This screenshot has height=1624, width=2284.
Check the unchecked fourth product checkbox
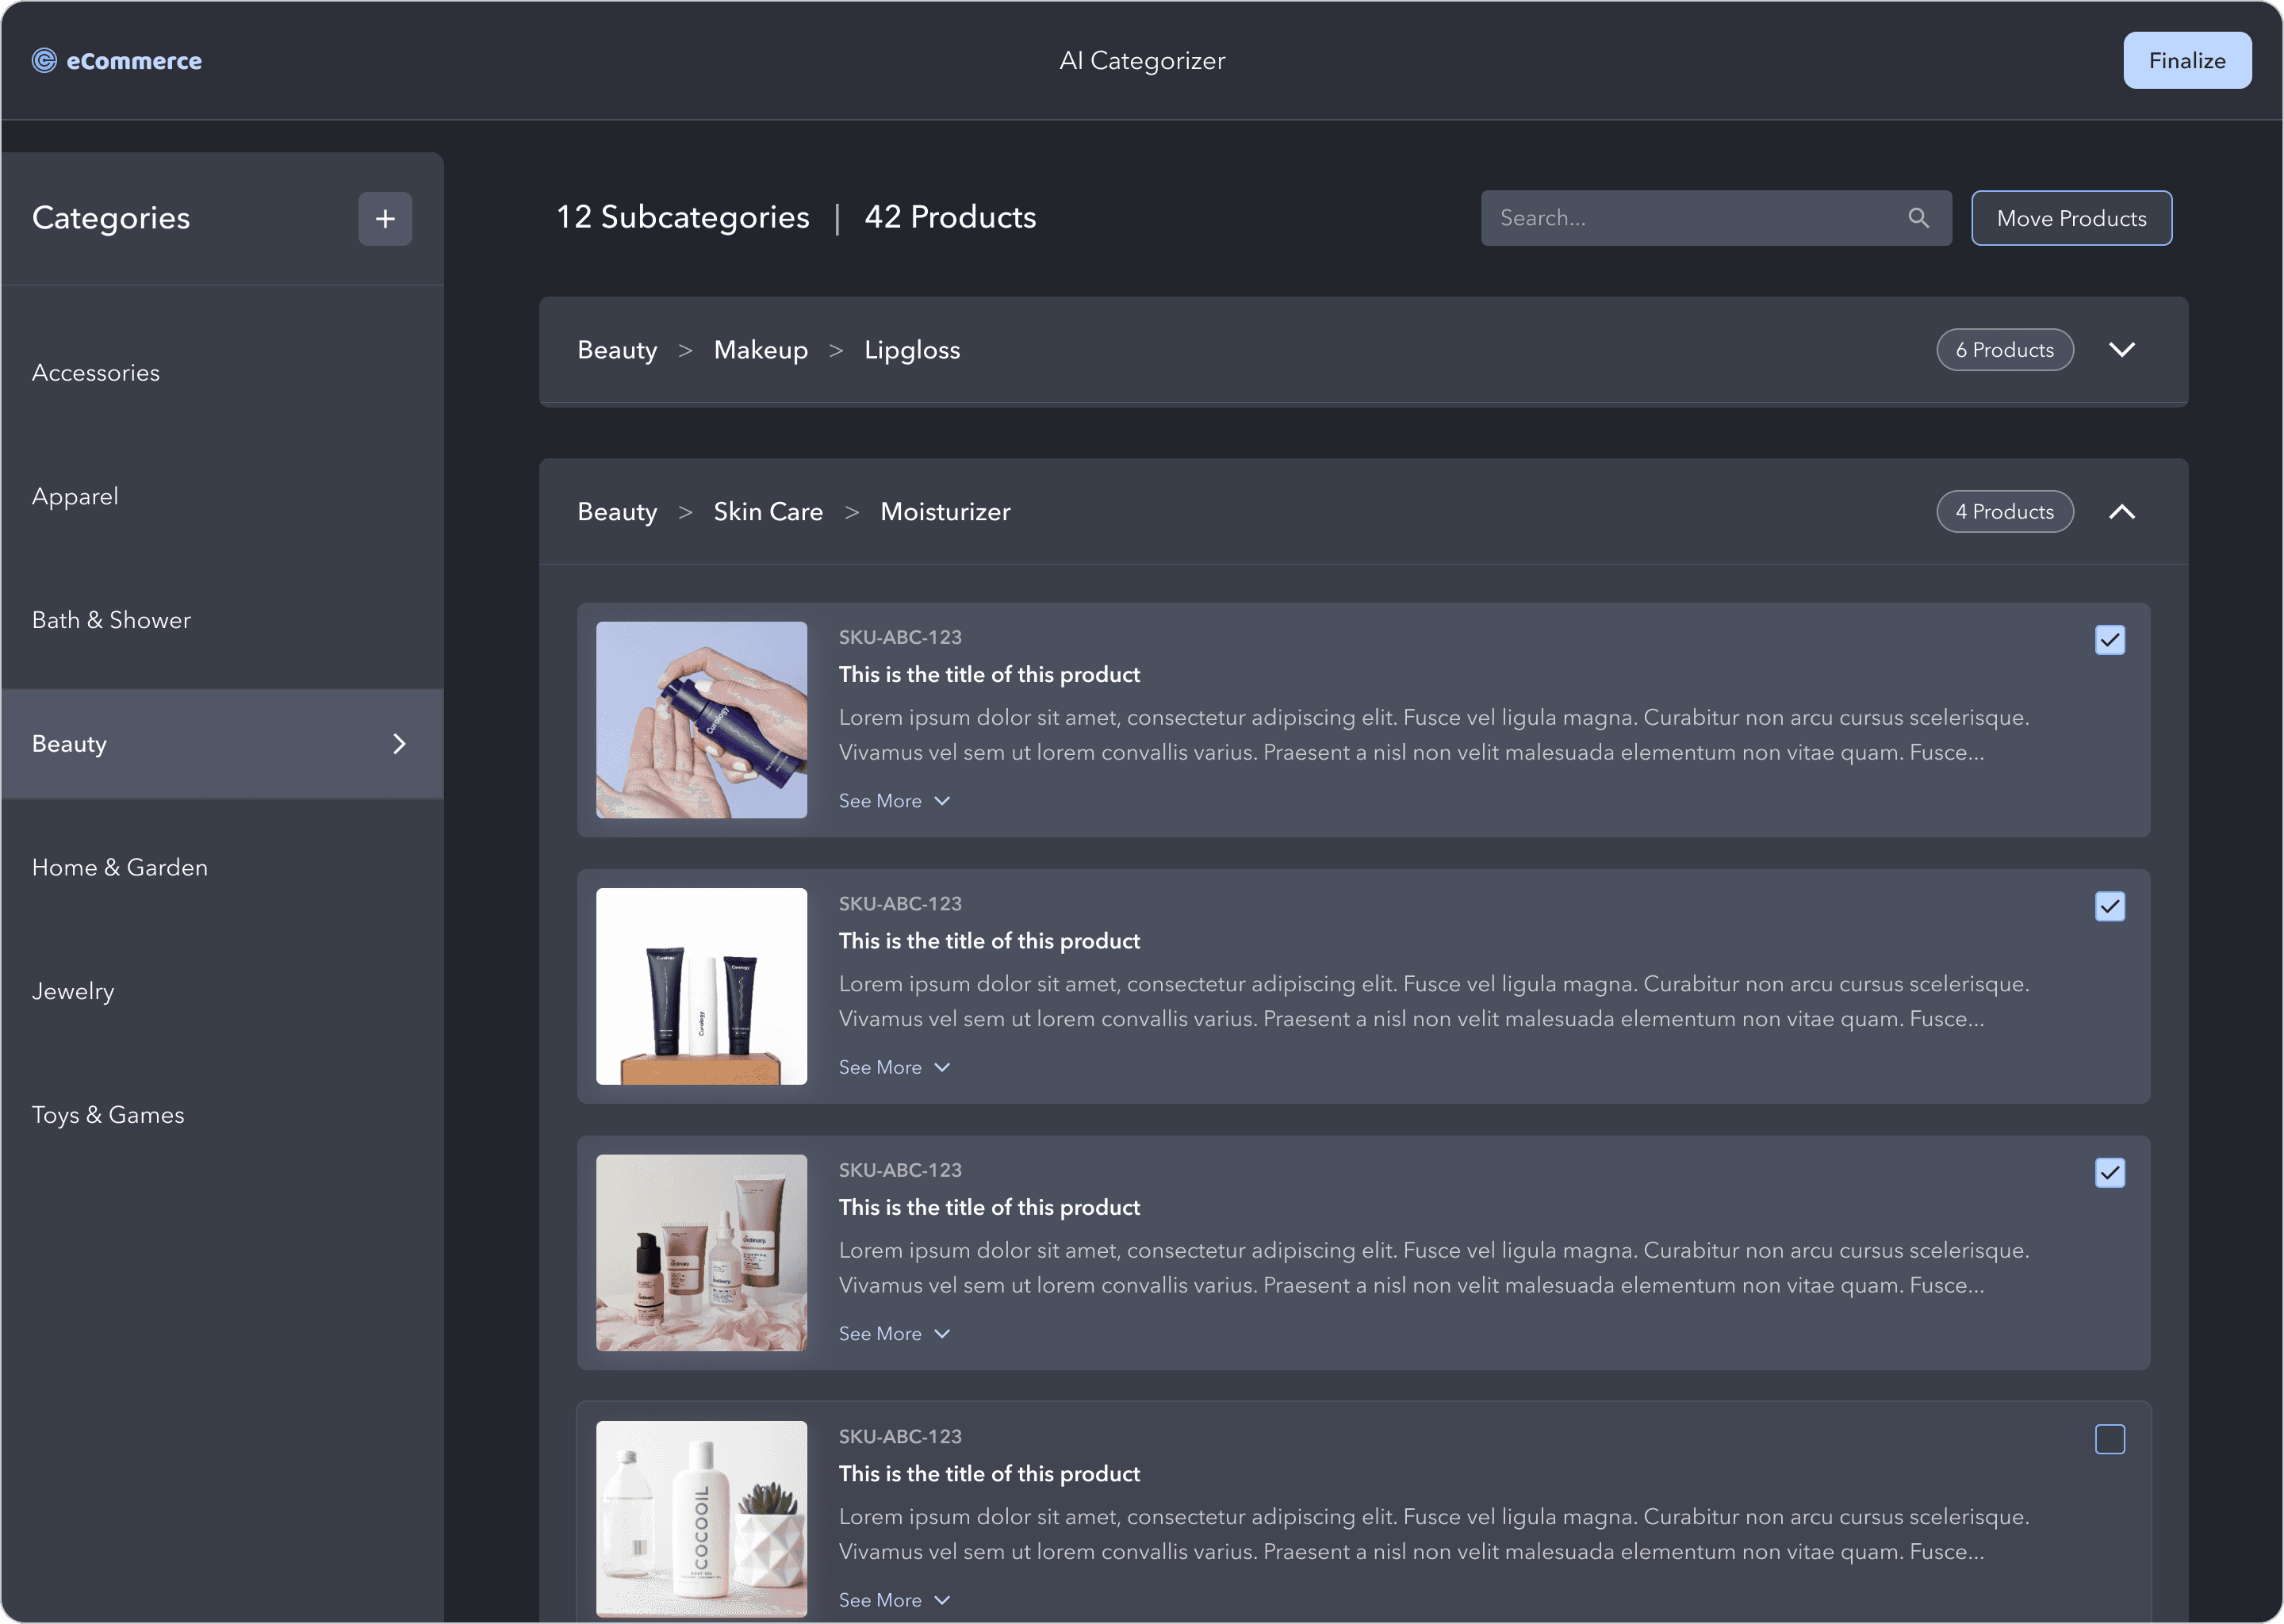click(2109, 1439)
